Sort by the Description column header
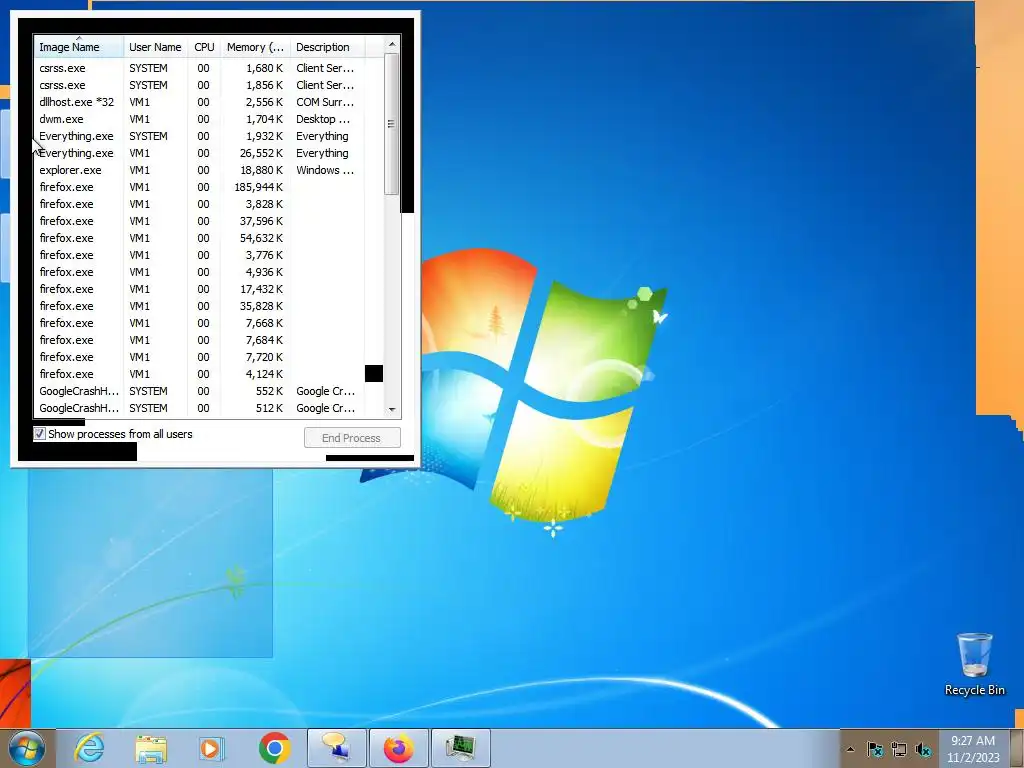This screenshot has width=1024, height=768. click(327, 46)
